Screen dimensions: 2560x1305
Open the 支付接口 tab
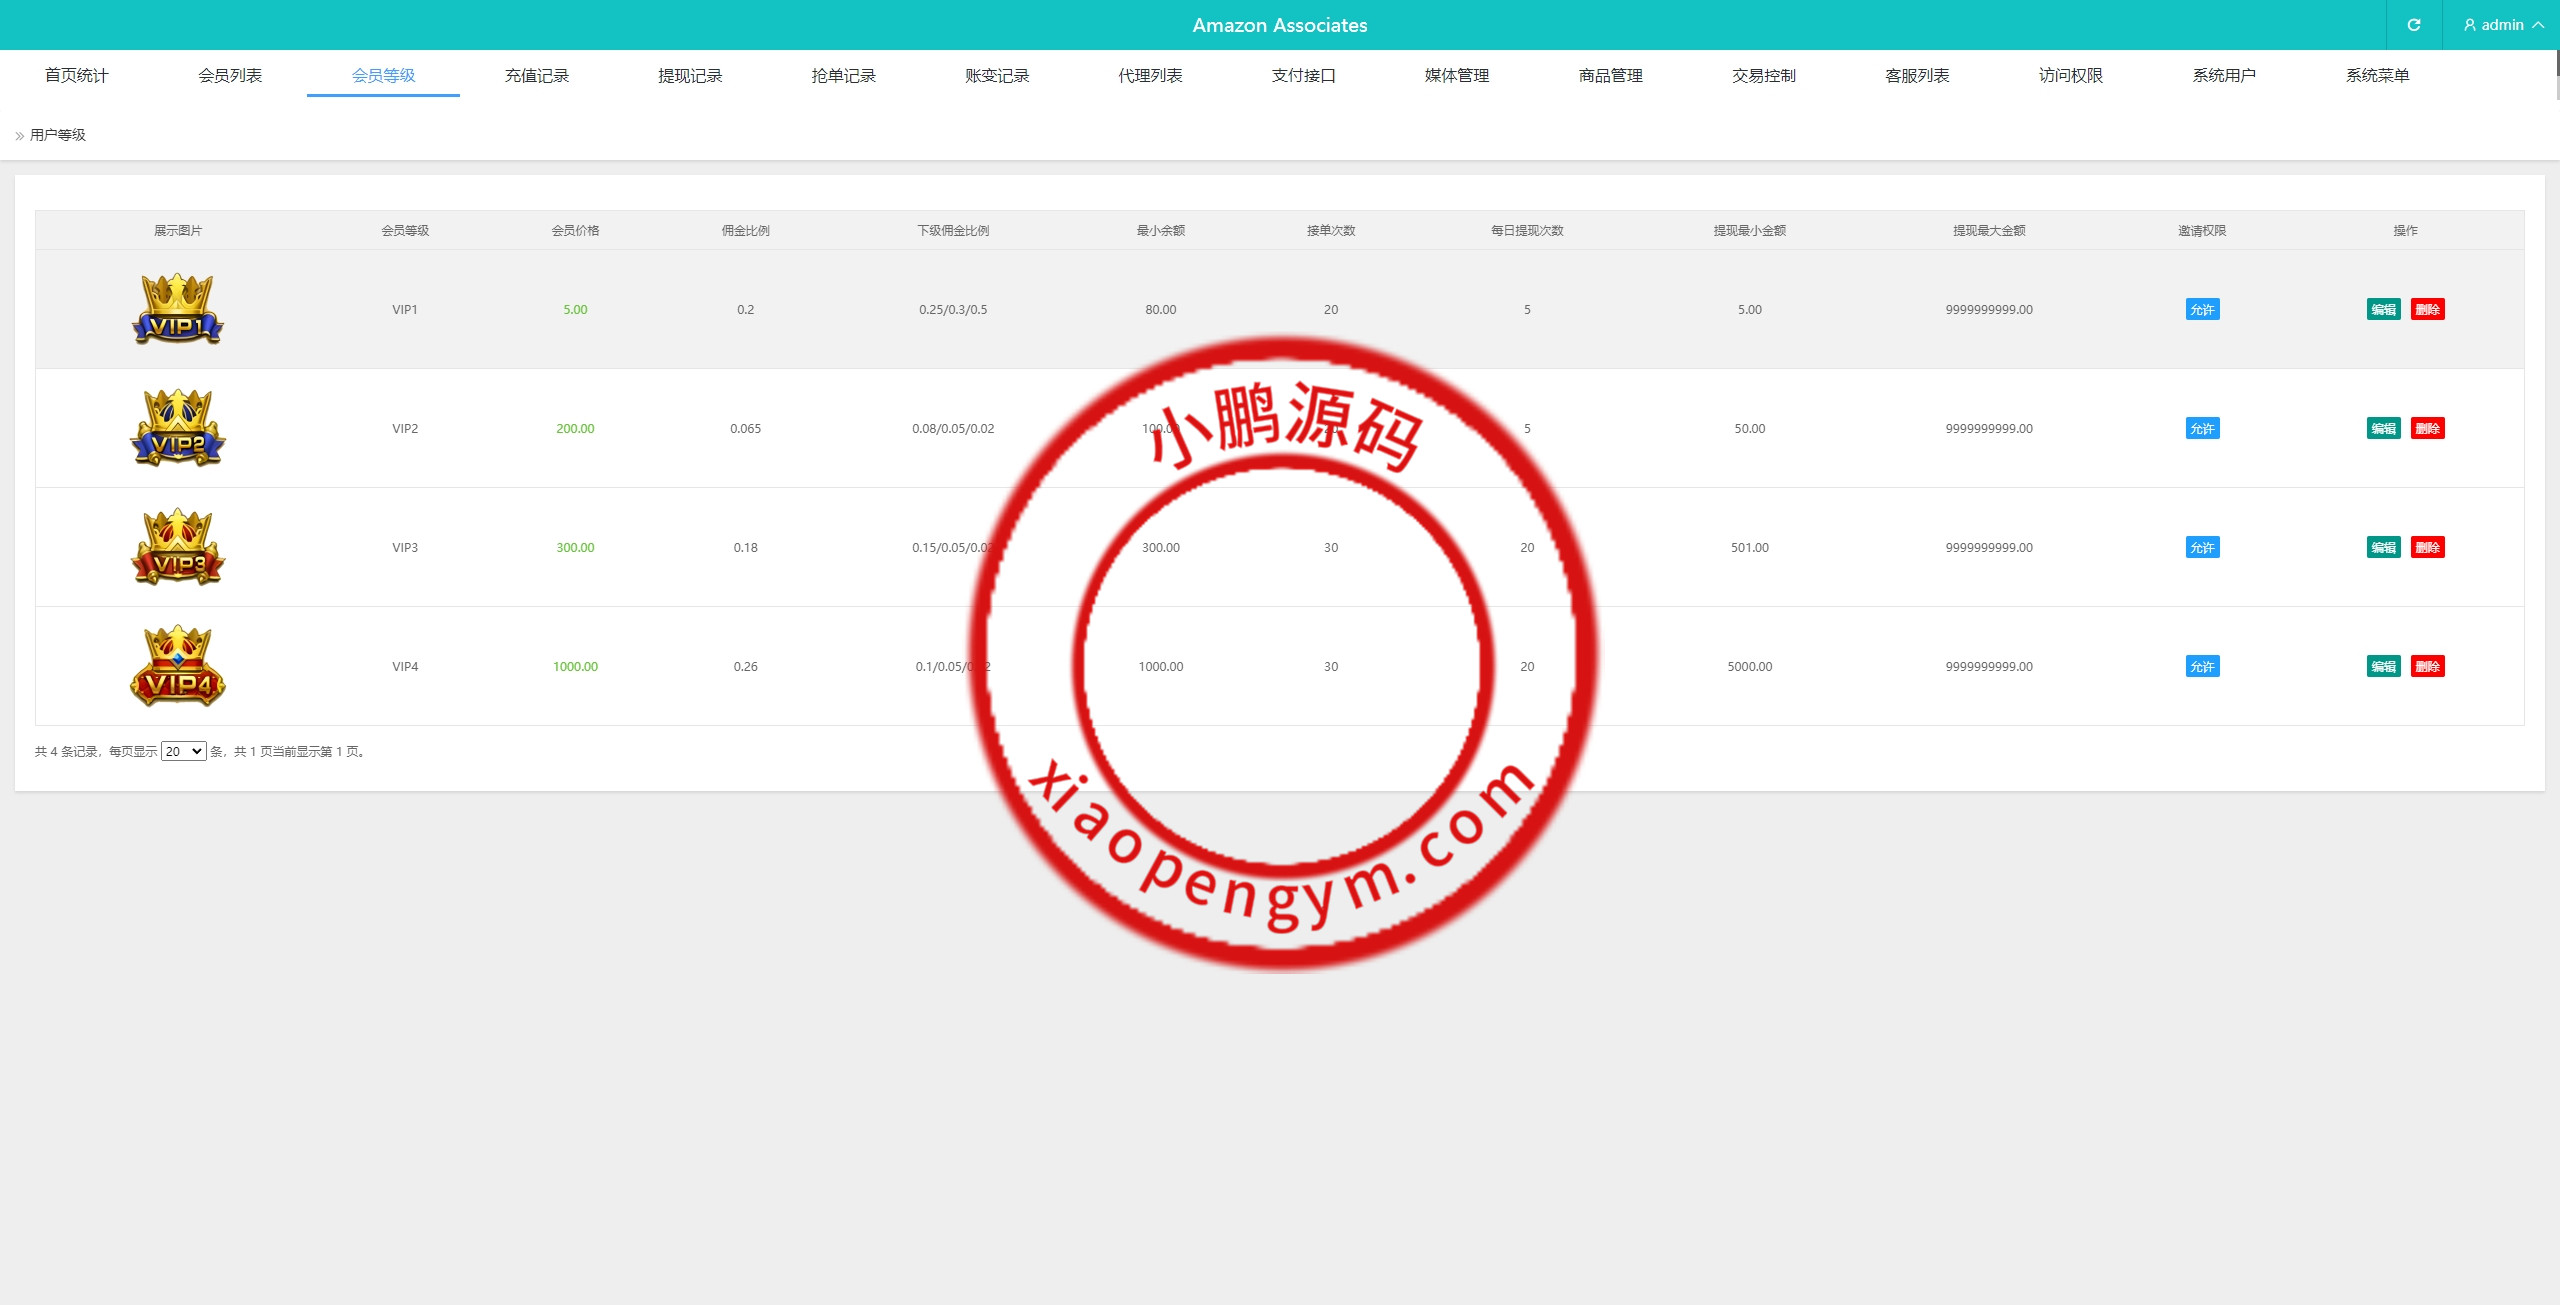tap(1303, 76)
